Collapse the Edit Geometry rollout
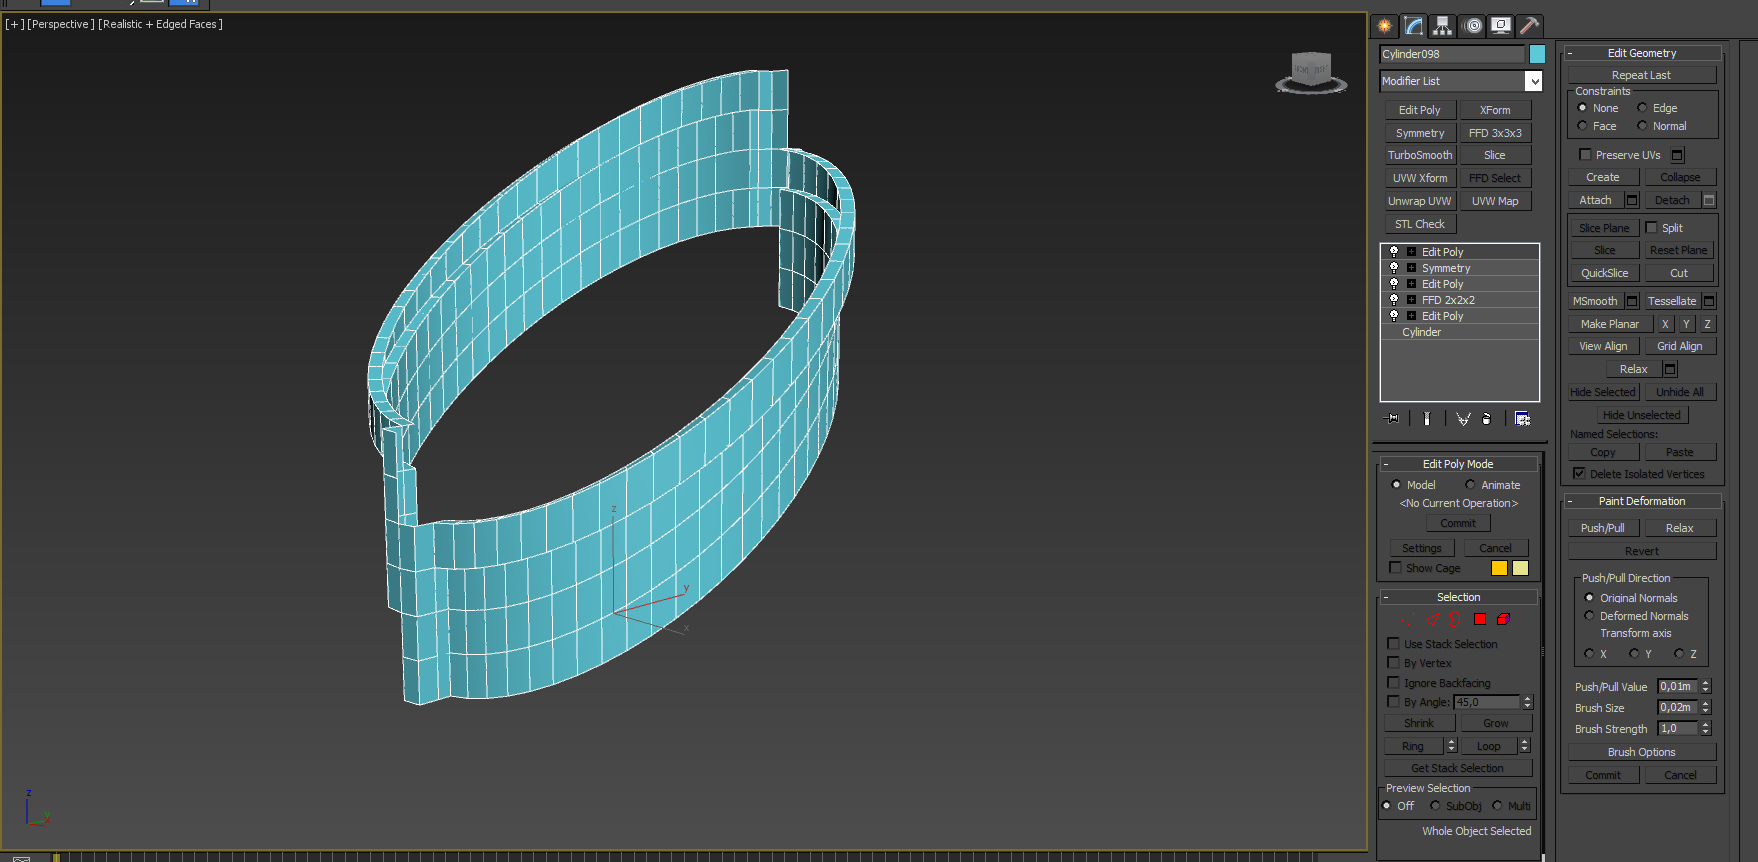The height and width of the screenshot is (862, 1758). (1642, 53)
